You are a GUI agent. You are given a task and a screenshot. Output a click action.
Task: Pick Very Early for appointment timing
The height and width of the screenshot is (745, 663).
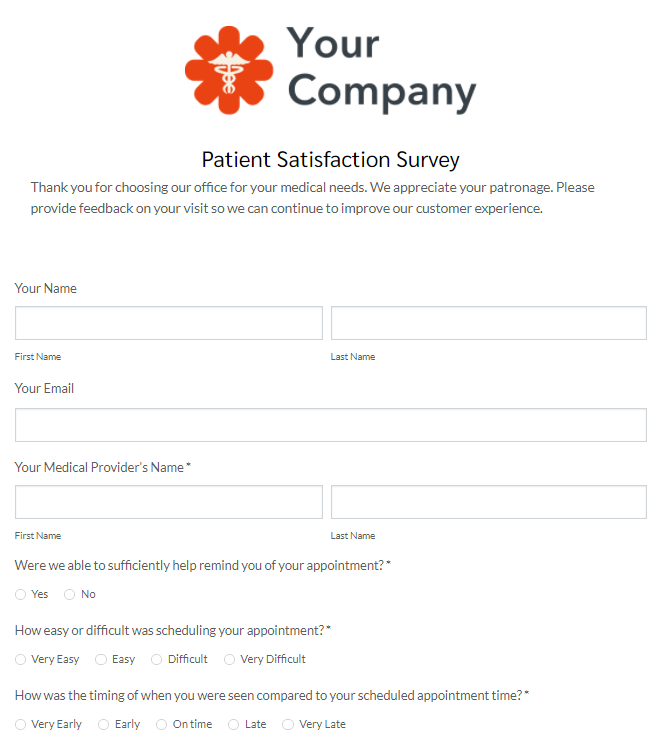[20, 725]
